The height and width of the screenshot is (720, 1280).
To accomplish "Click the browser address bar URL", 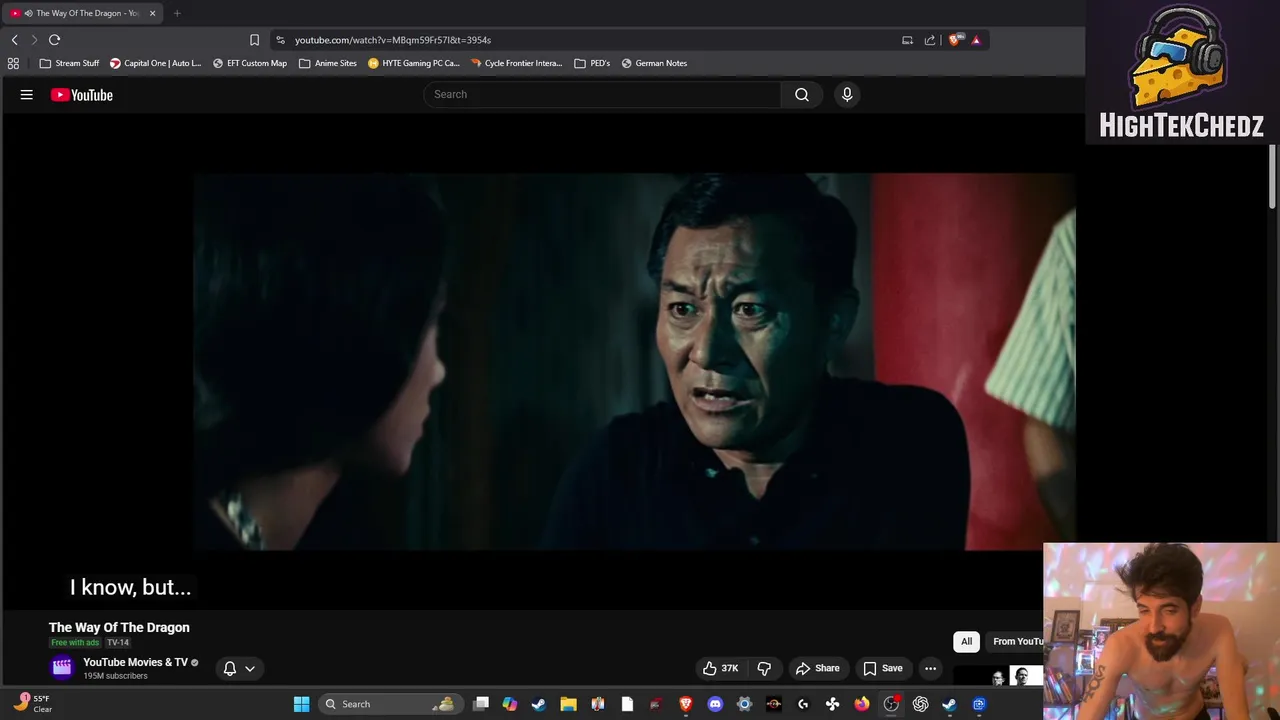I will click(x=393, y=40).
